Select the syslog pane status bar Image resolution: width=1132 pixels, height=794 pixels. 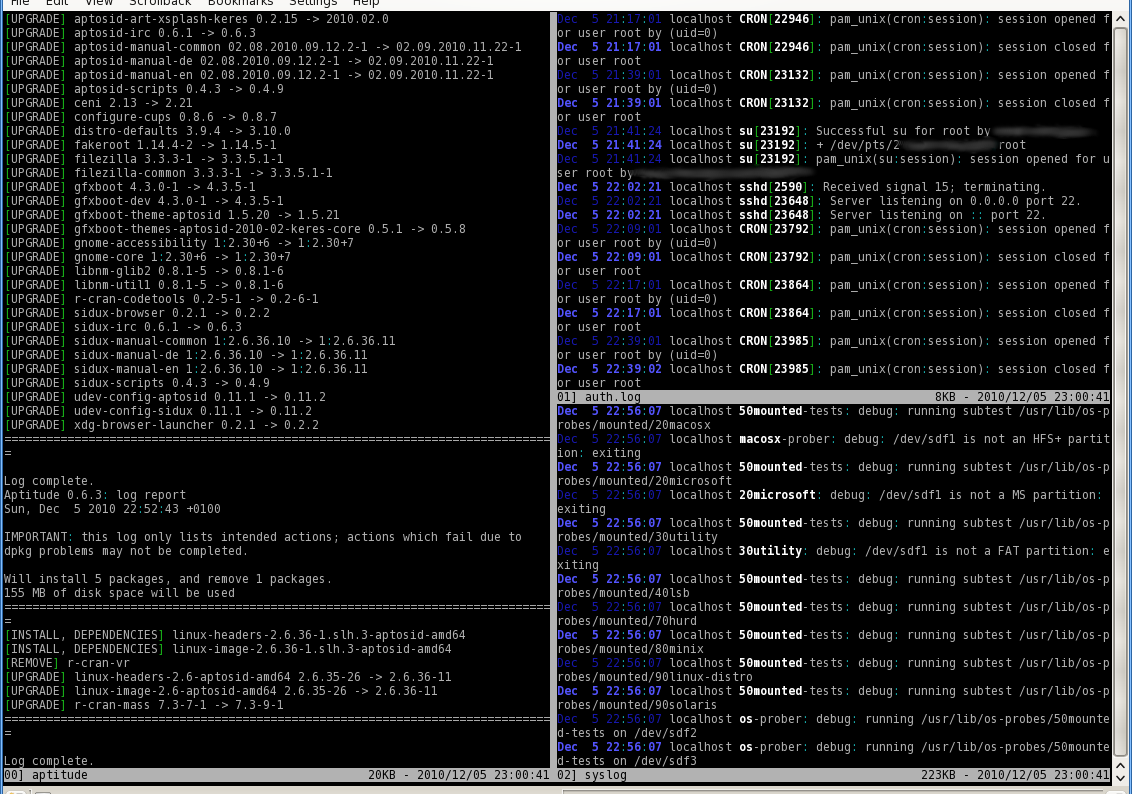click(832, 775)
